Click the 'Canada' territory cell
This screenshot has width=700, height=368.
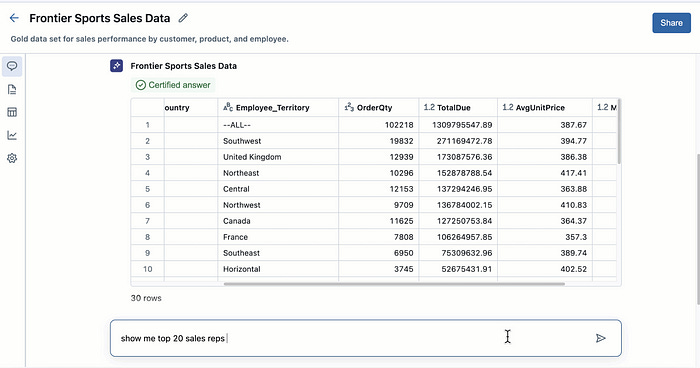278,221
